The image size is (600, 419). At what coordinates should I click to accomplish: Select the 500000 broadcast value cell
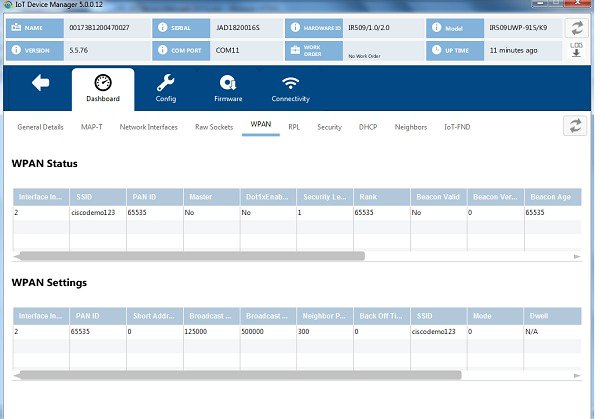click(268, 331)
